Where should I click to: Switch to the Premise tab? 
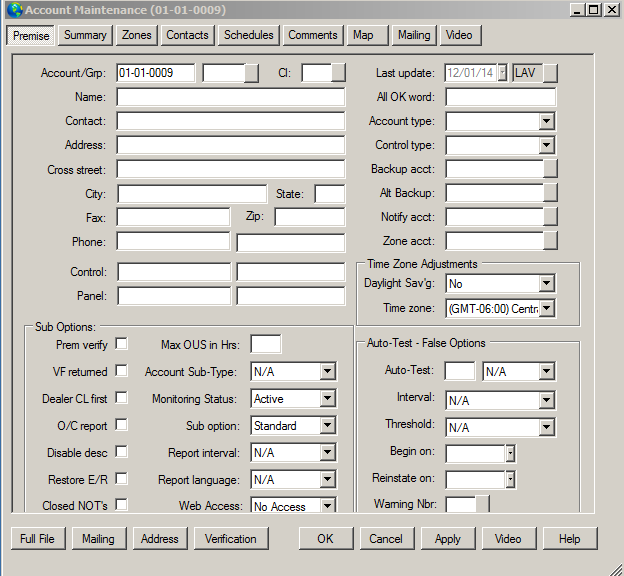[31, 36]
